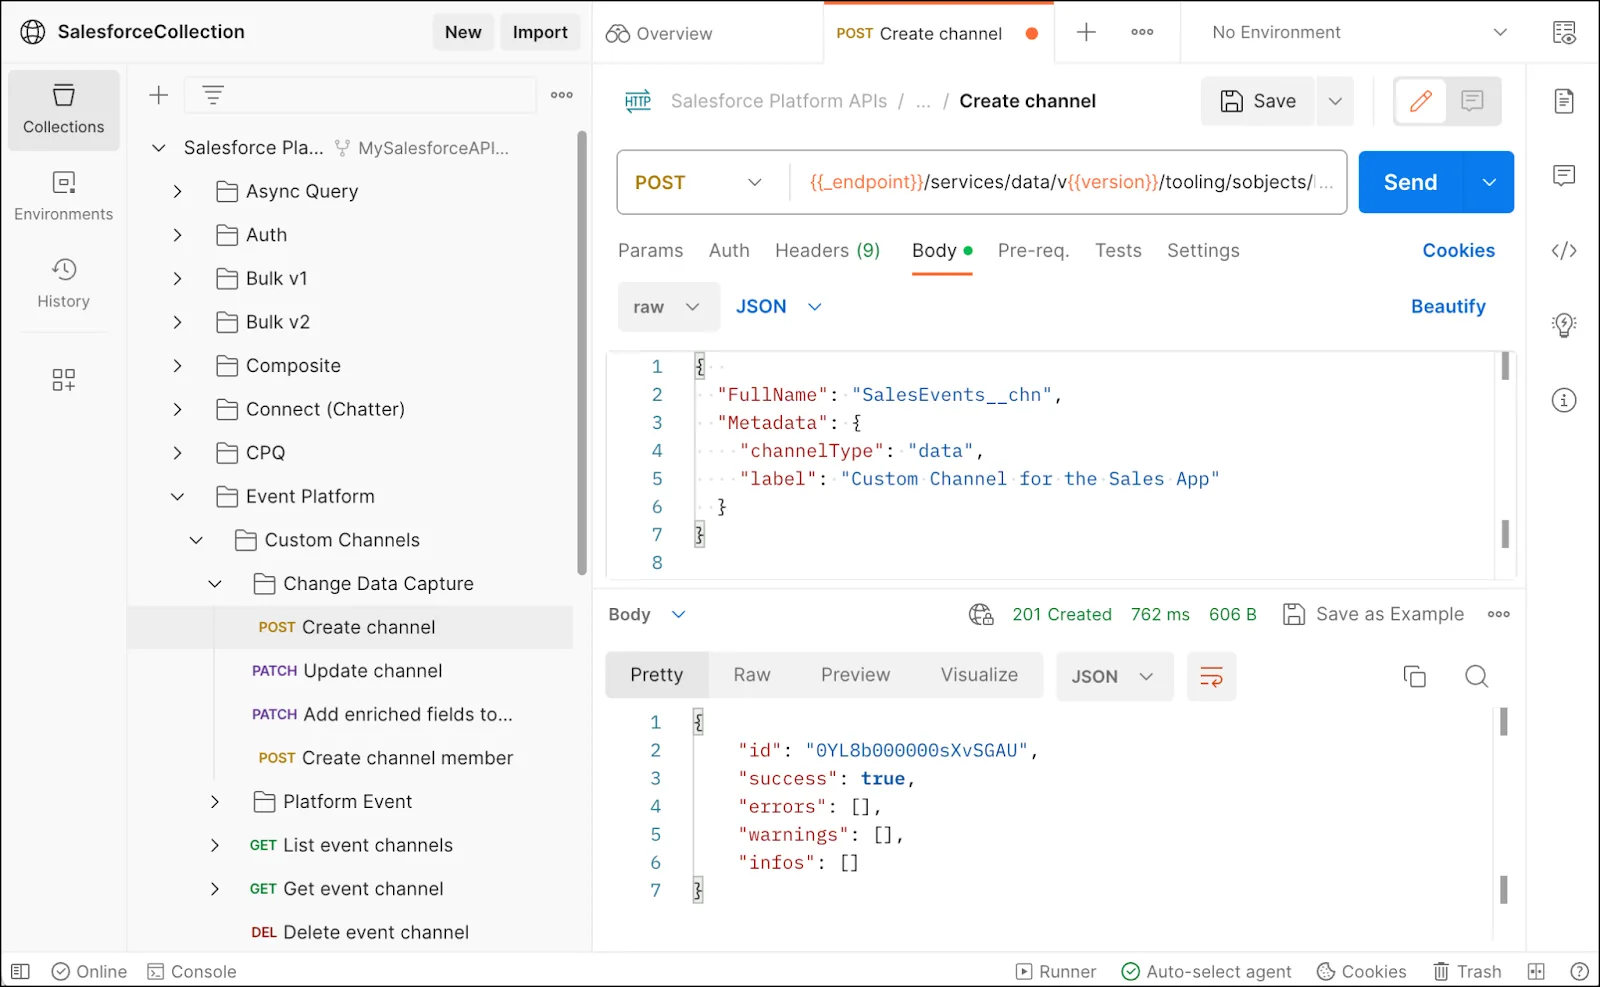This screenshot has width=1600, height=987.
Task: Open the Overview tab
Action: point(659,33)
